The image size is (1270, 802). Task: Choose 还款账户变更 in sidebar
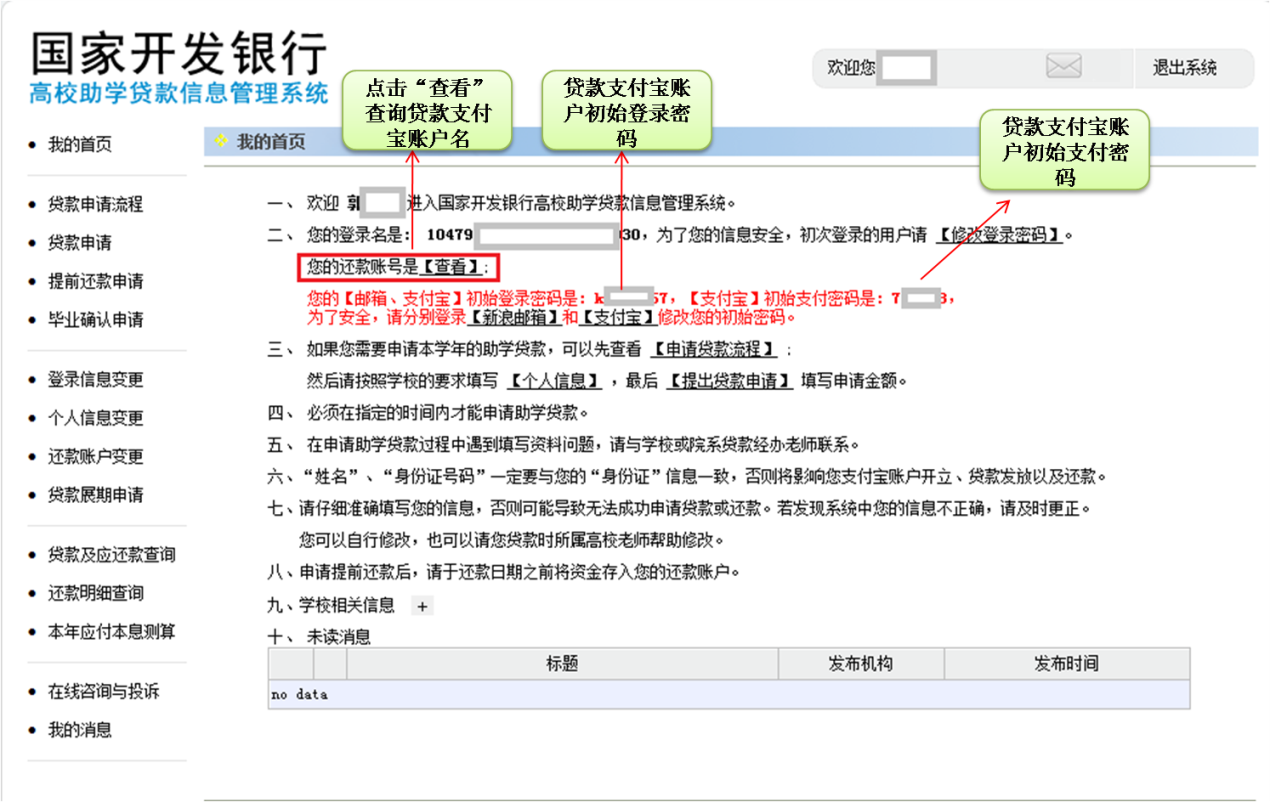coord(95,457)
